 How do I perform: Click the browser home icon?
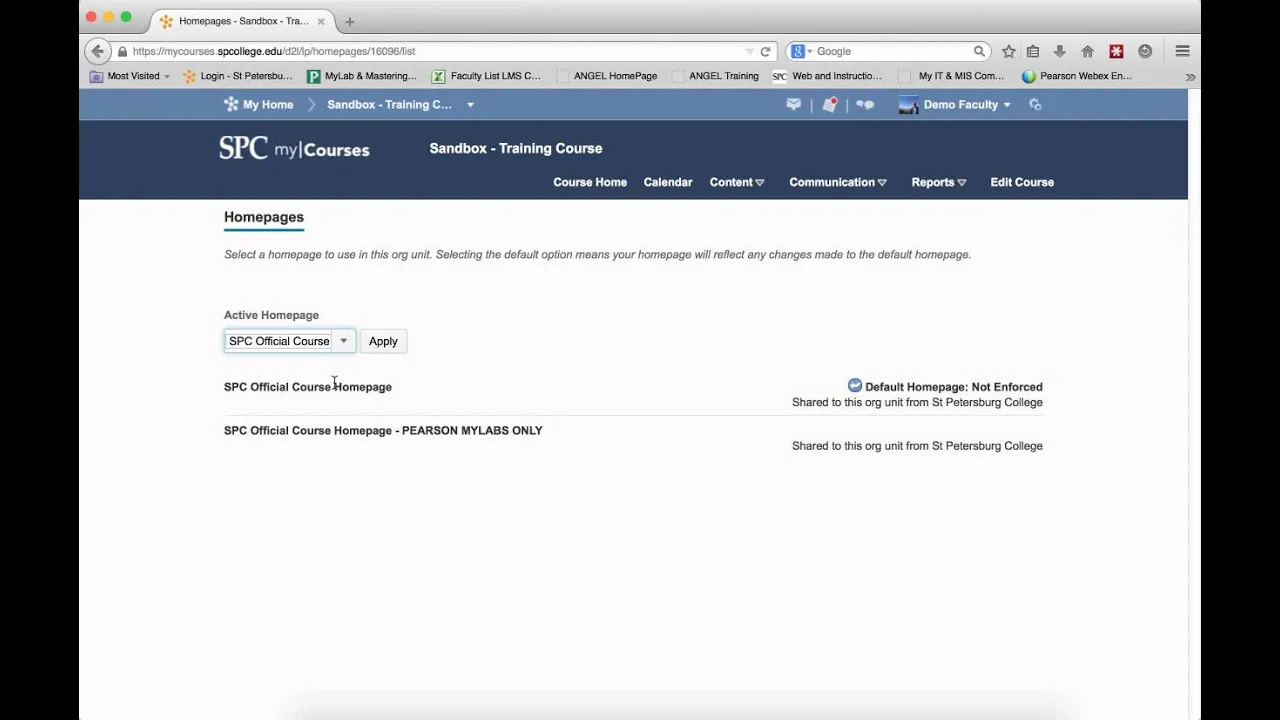click(1088, 51)
